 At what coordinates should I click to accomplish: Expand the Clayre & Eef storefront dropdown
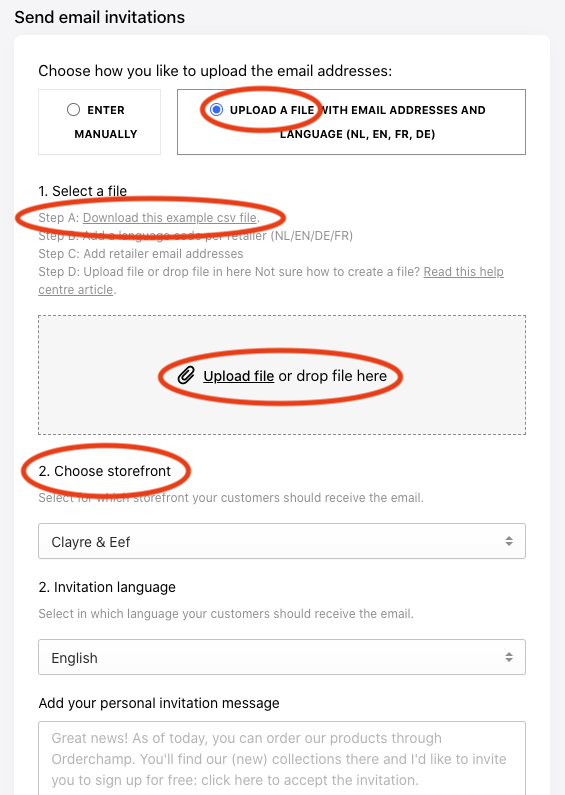tap(282, 541)
